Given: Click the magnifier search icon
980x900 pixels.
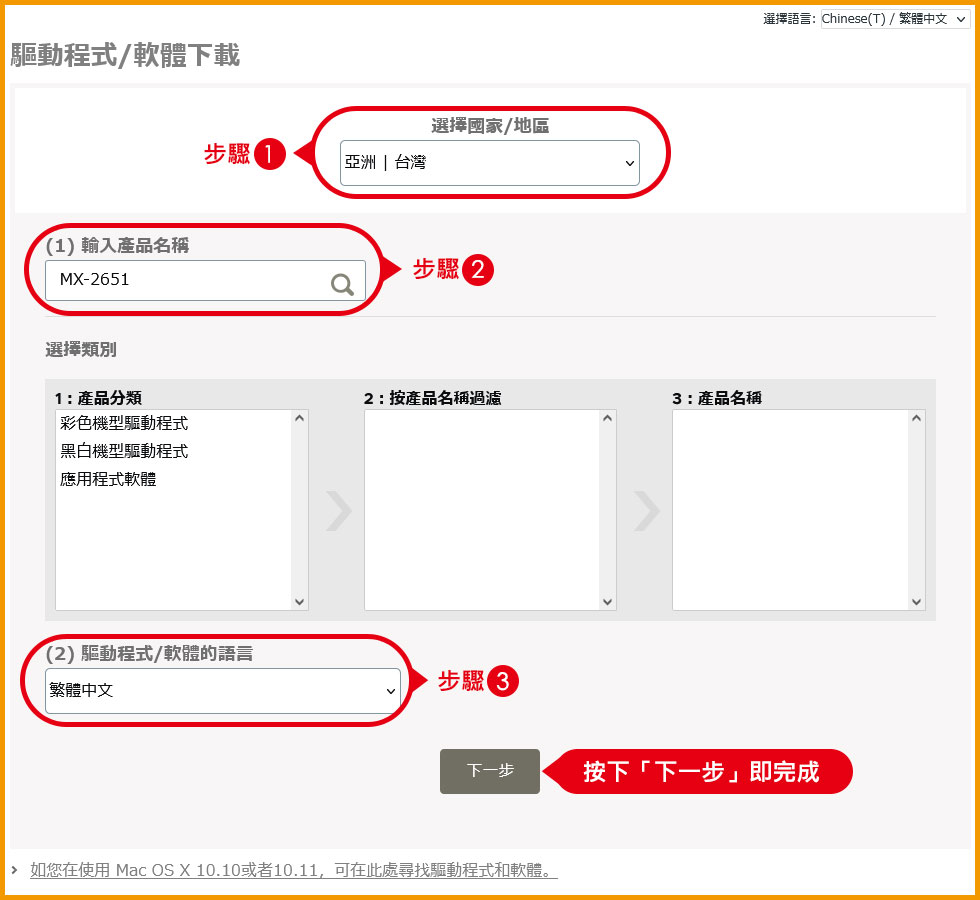Looking at the screenshot, I should pos(342,285).
